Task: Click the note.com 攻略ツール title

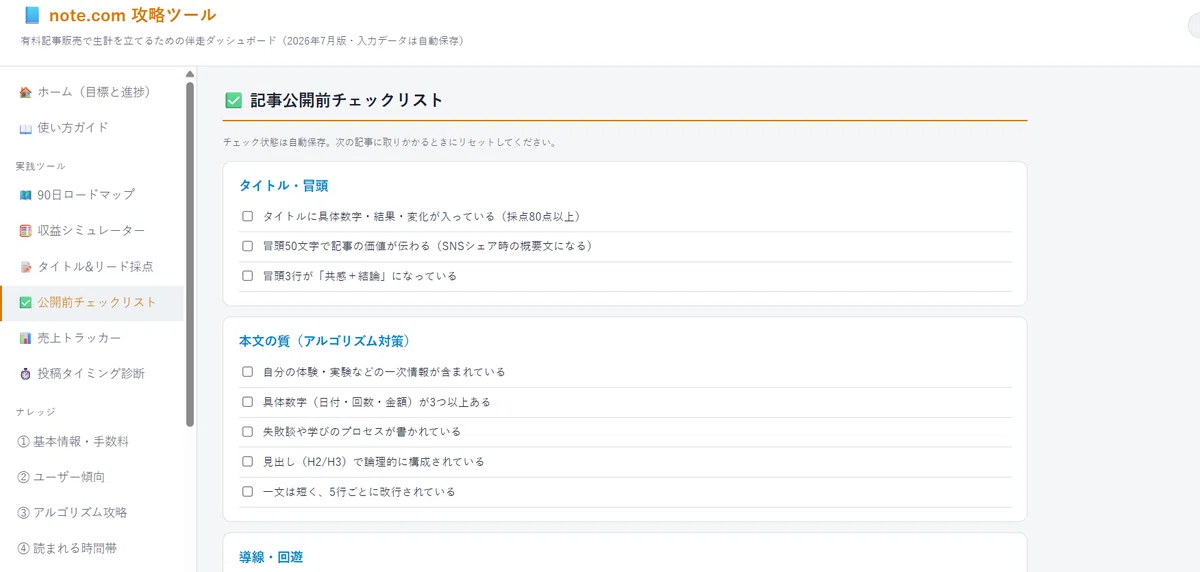Action: click(x=132, y=16)
